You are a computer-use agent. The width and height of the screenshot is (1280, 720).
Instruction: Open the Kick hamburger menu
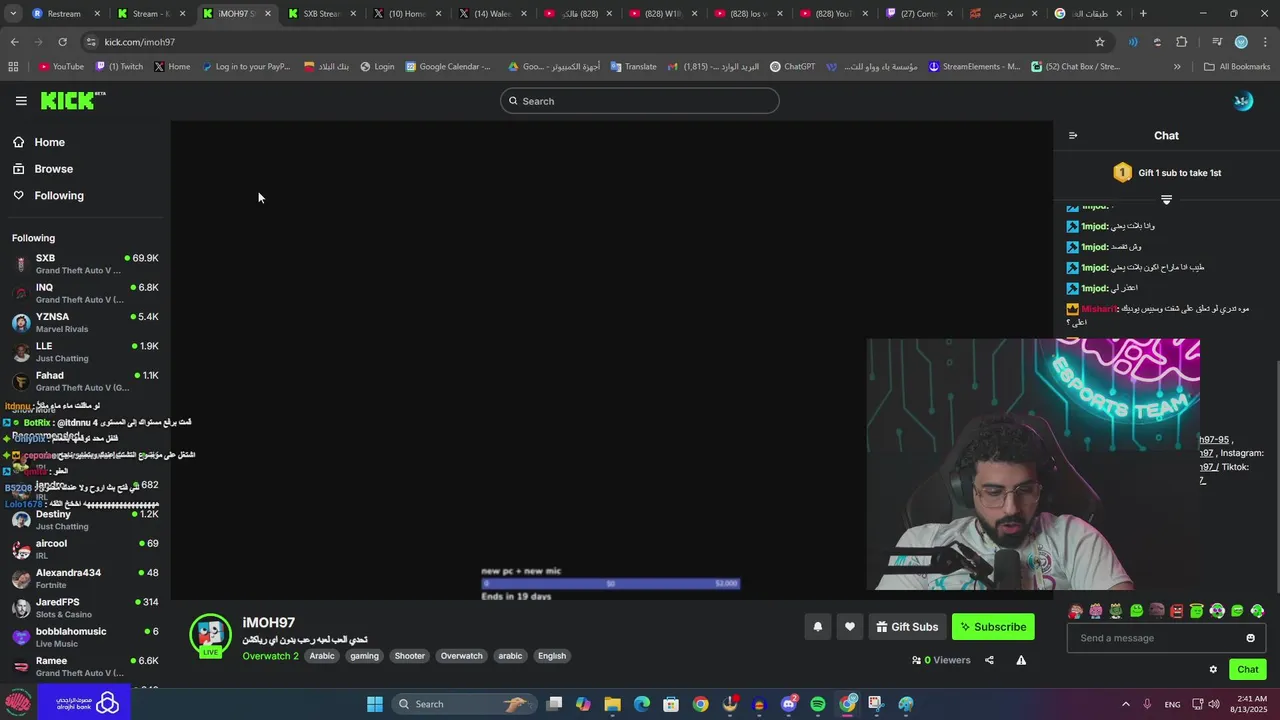(21, 101)
